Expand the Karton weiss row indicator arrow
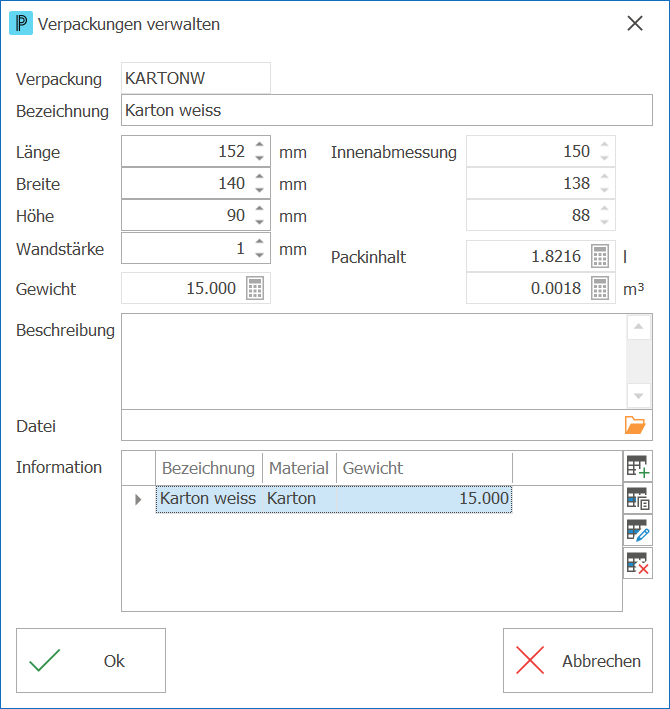The width and height of the screenshot is (670, 709). click(138, 499)
